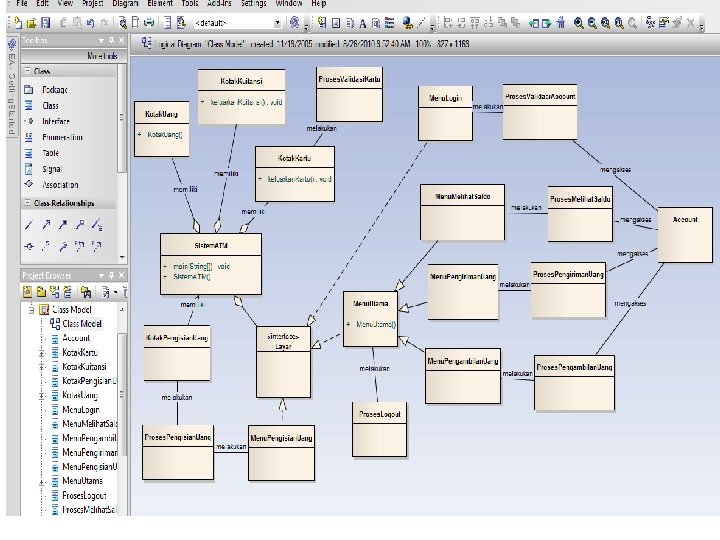Image resolution: width=720 pixels, height=540 pixels.
Task: Click the broom cleanup toolbar icon
Action: pyautogui.click(x=560, y=22)
